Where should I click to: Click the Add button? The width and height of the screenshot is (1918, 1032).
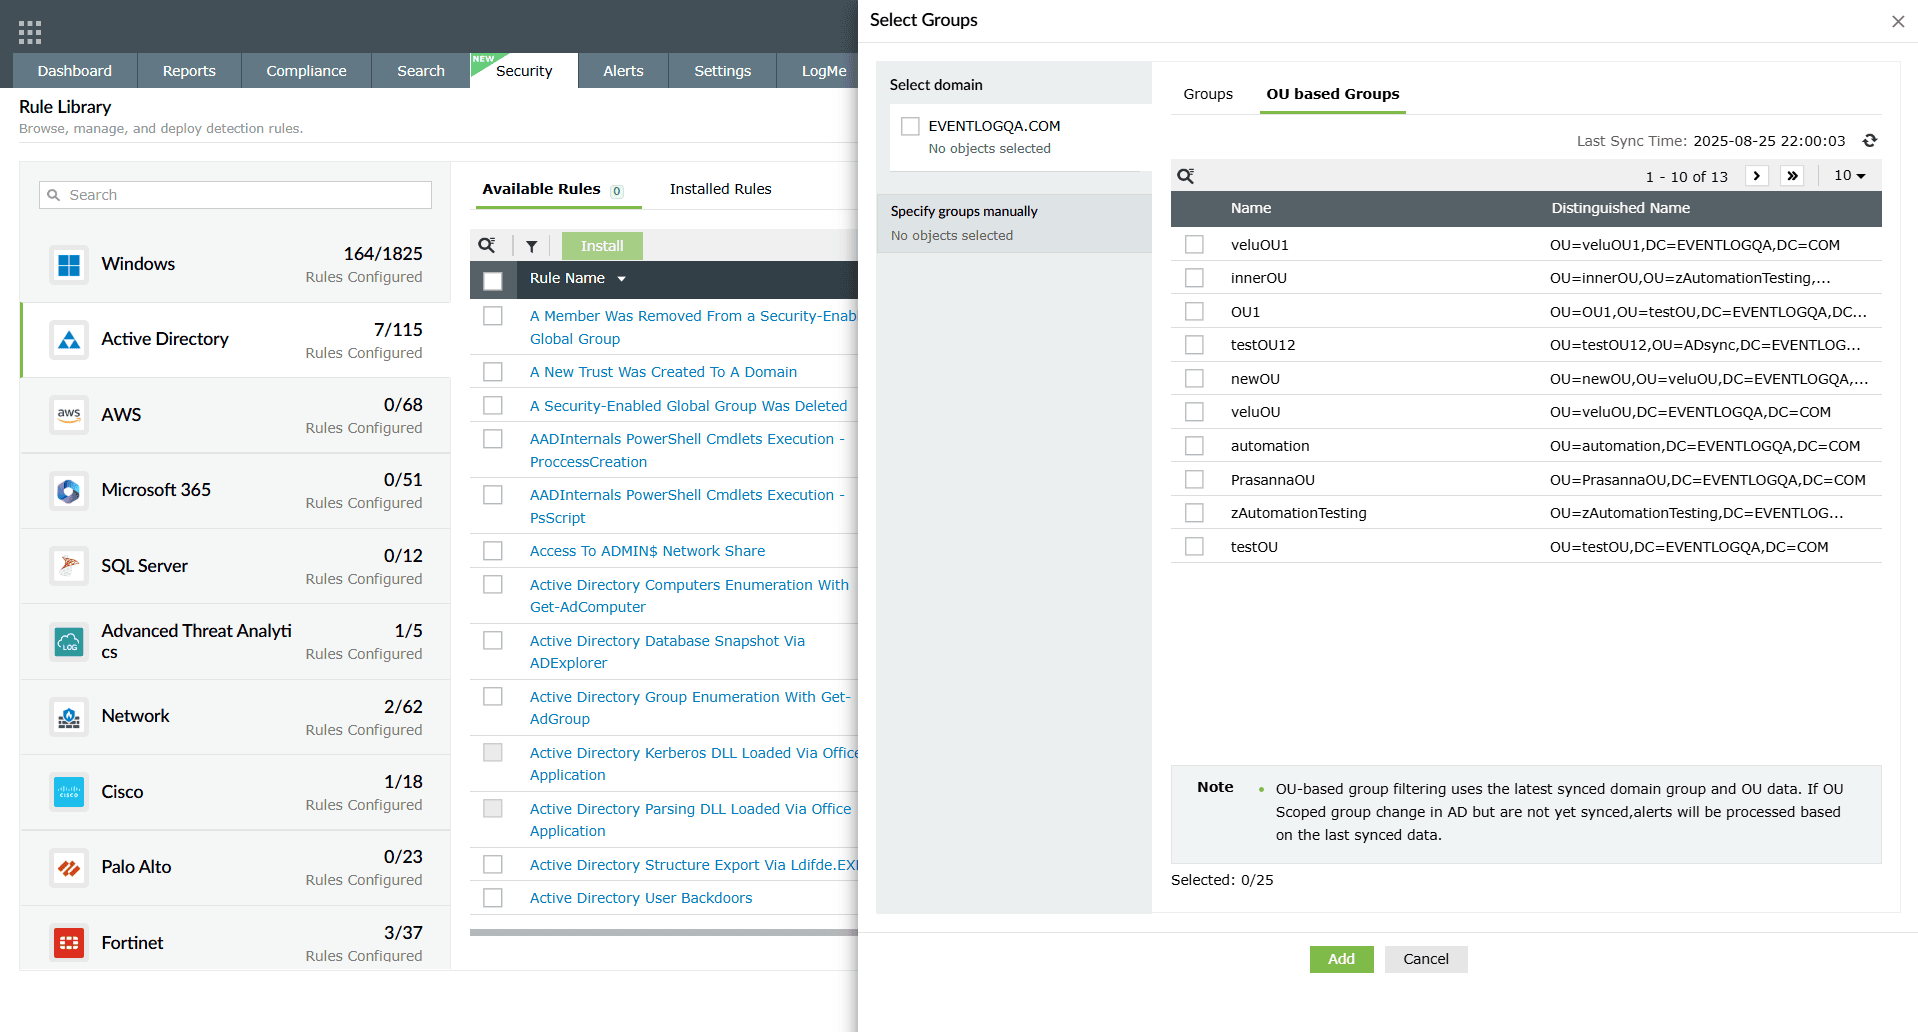[1340, 959]
